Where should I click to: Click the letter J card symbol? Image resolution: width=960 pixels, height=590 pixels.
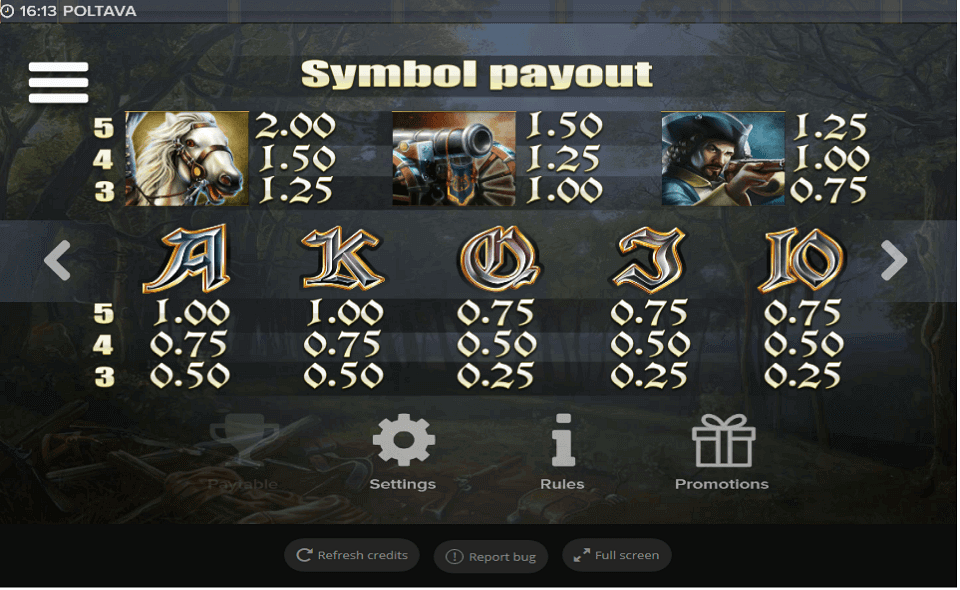point(649,259)
